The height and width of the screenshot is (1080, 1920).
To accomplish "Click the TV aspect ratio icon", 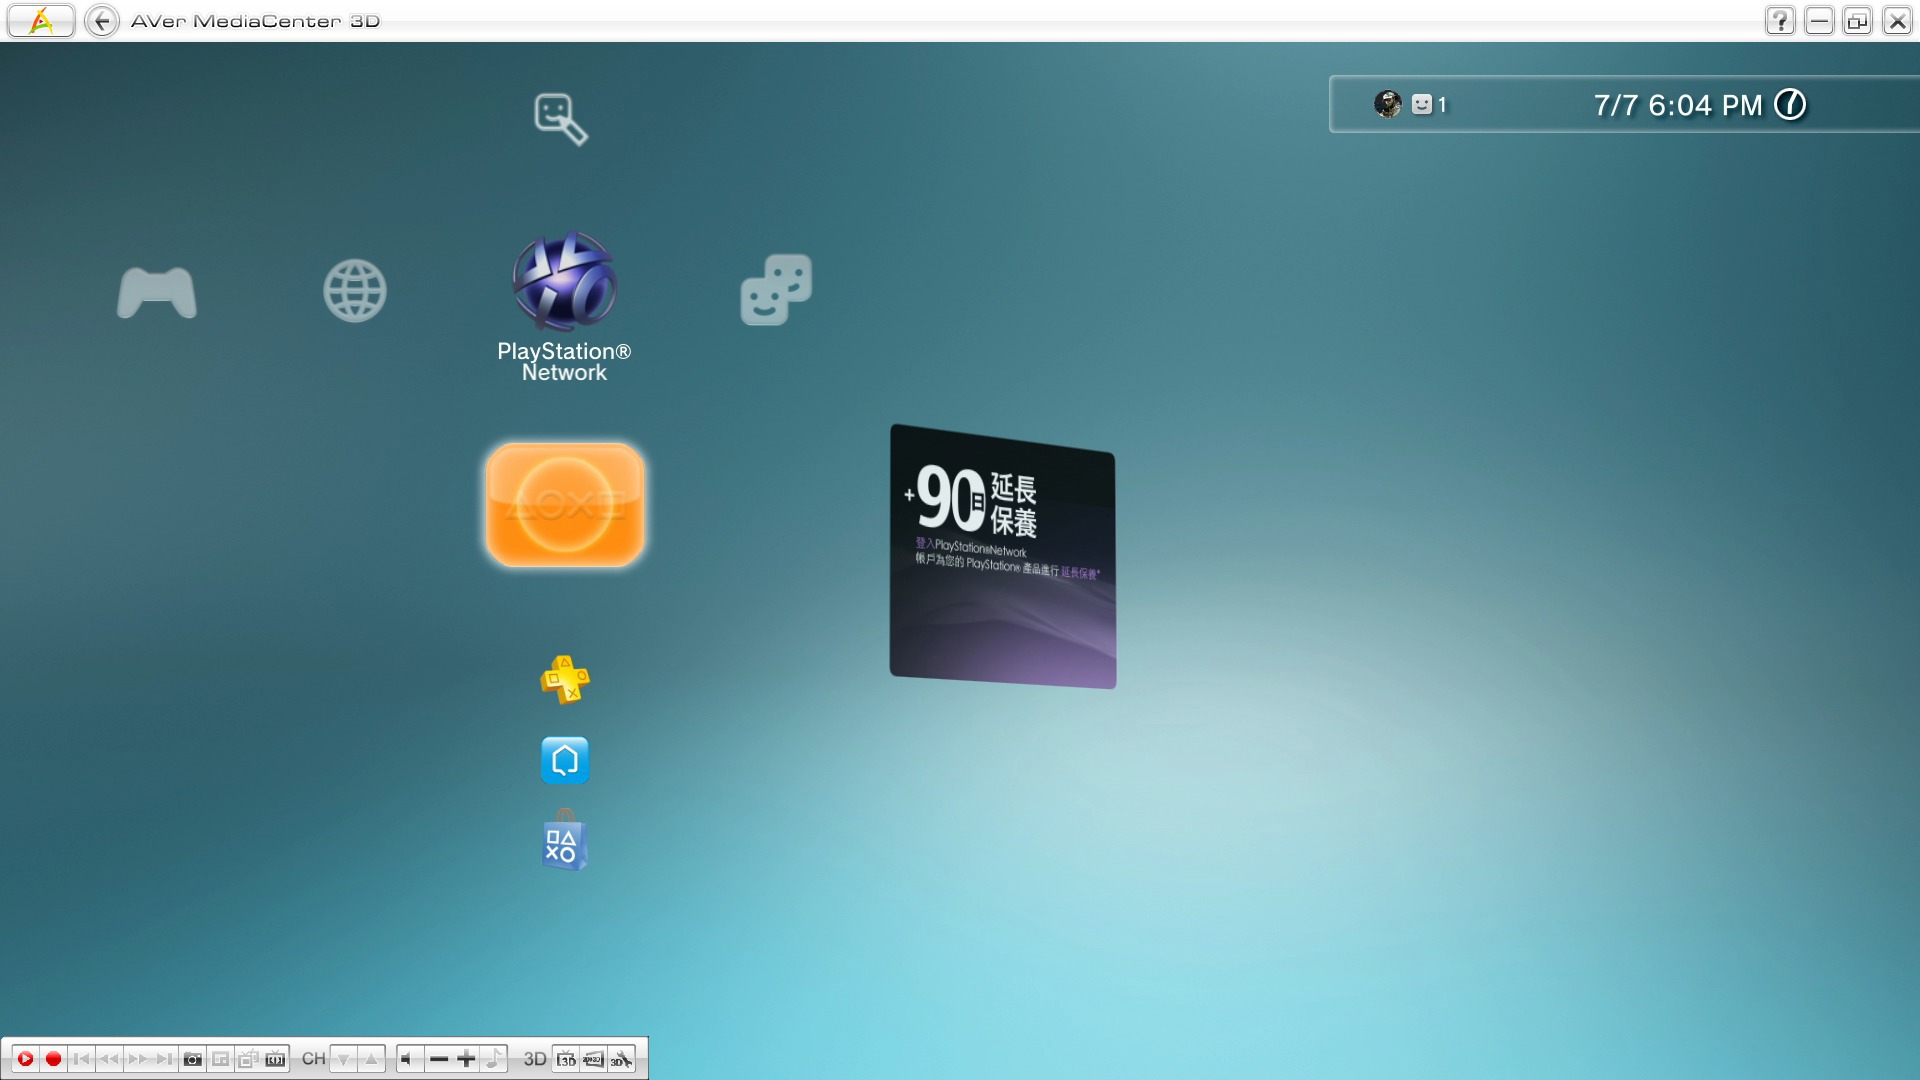I will (276, 1059).
